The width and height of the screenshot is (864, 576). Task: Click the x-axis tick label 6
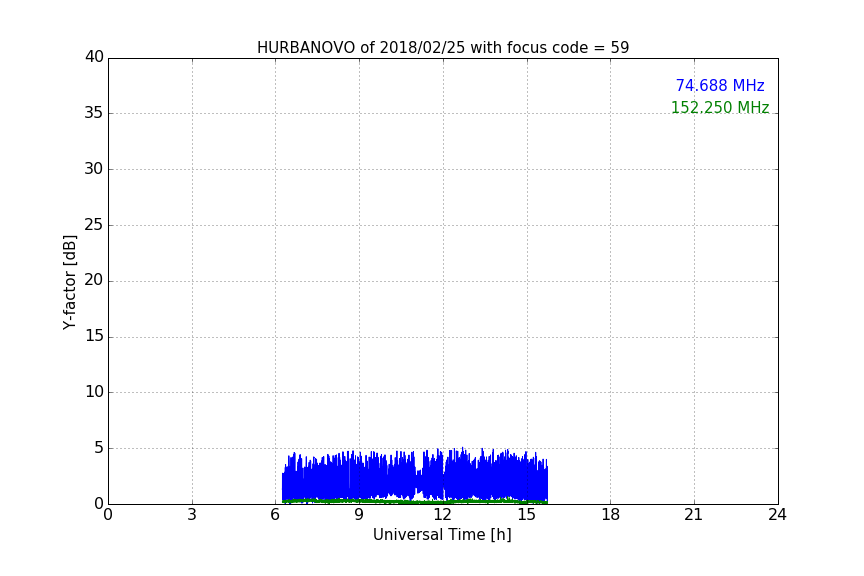point(276,515)
